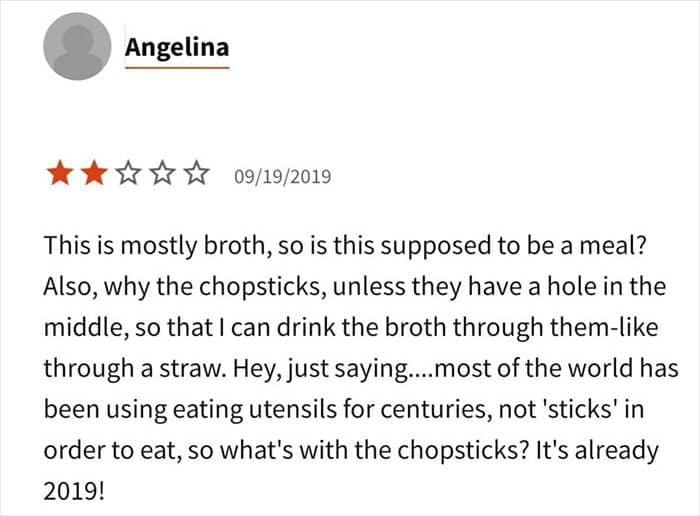Select the fourth empty rating star
This screenshot has height=516, width=700.
[163, 176]
